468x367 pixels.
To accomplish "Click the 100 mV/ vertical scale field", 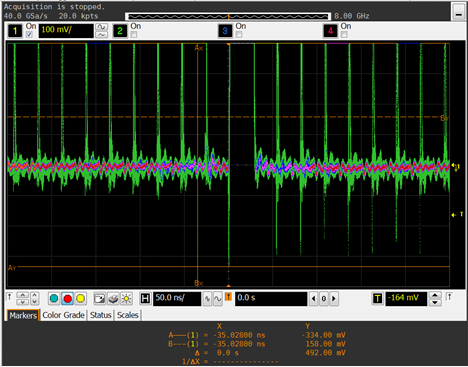I will tap(66, 31).
